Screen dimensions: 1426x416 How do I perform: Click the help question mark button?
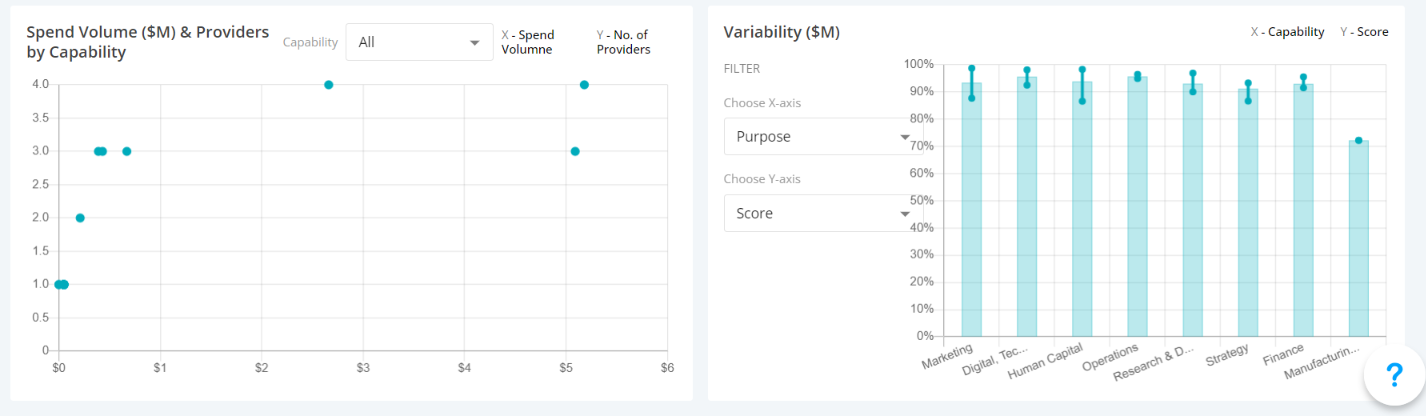tap(1395, 376)
